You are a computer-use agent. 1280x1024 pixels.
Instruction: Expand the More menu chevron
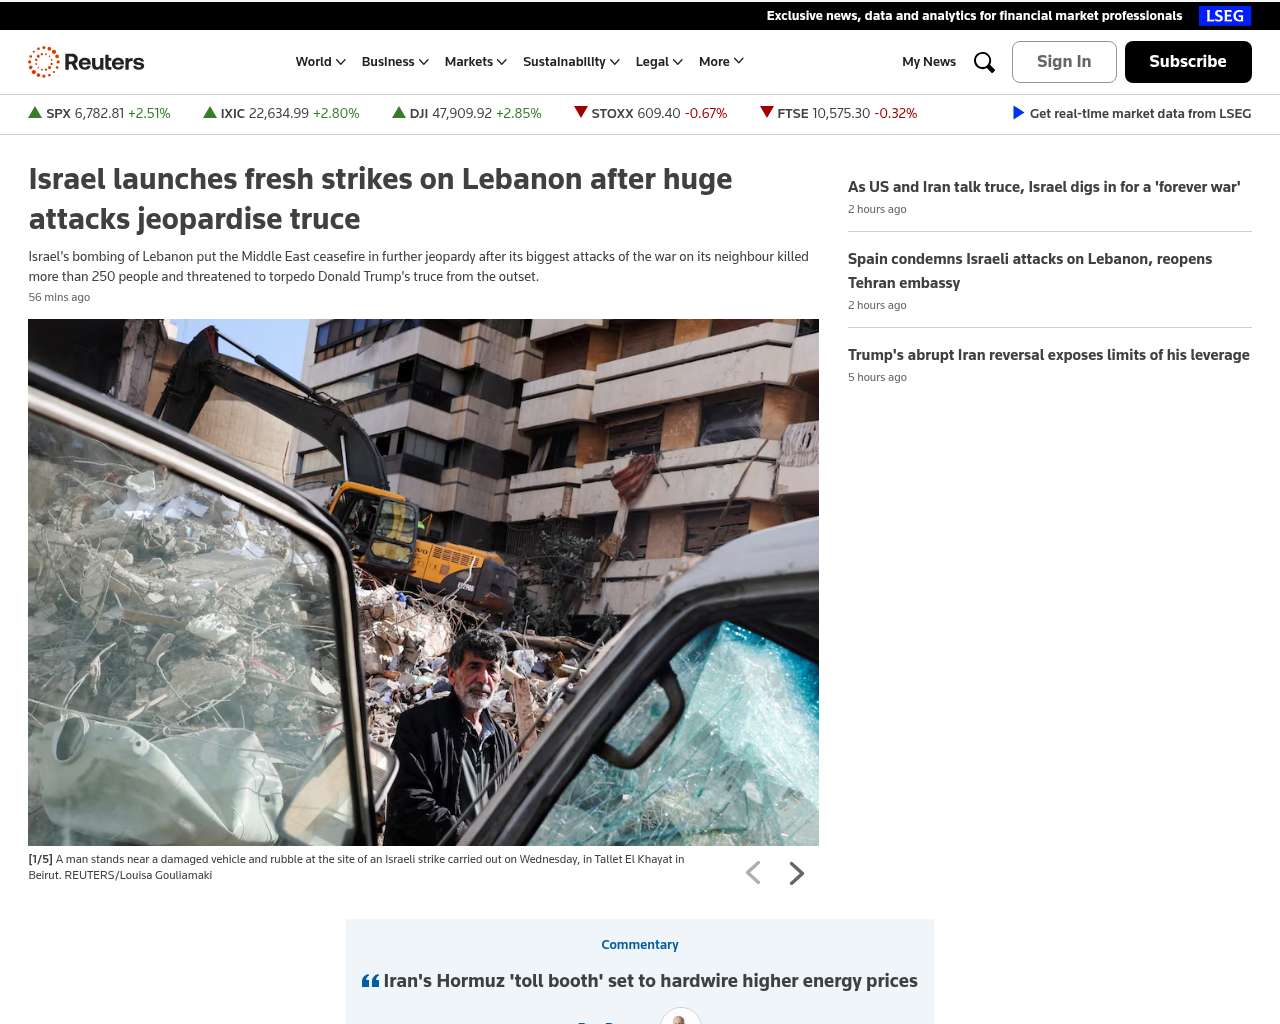click(739, 61)
